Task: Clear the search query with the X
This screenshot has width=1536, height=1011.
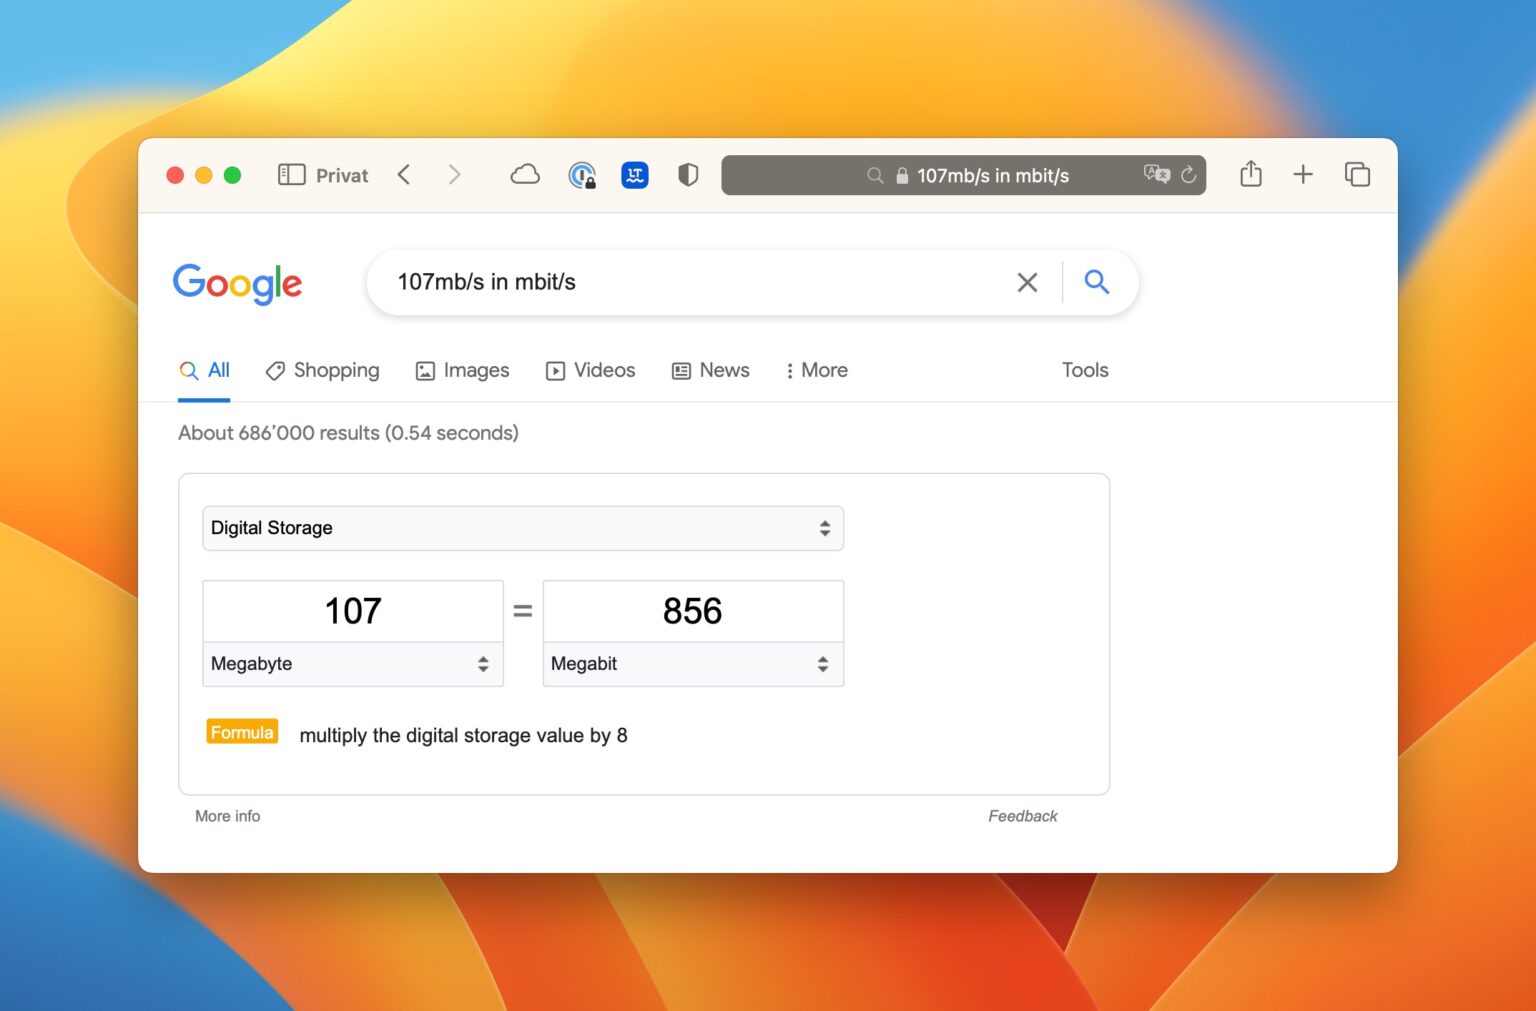Action: tap(1027, 282)
